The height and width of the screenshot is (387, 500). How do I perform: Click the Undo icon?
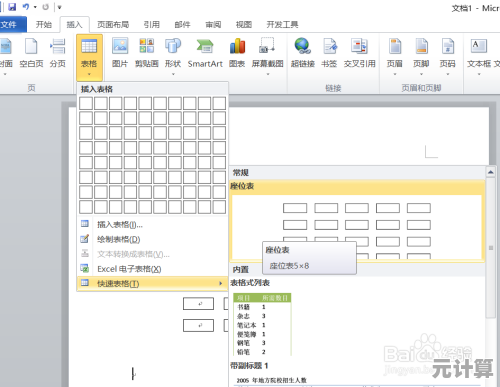click(26, 7)
